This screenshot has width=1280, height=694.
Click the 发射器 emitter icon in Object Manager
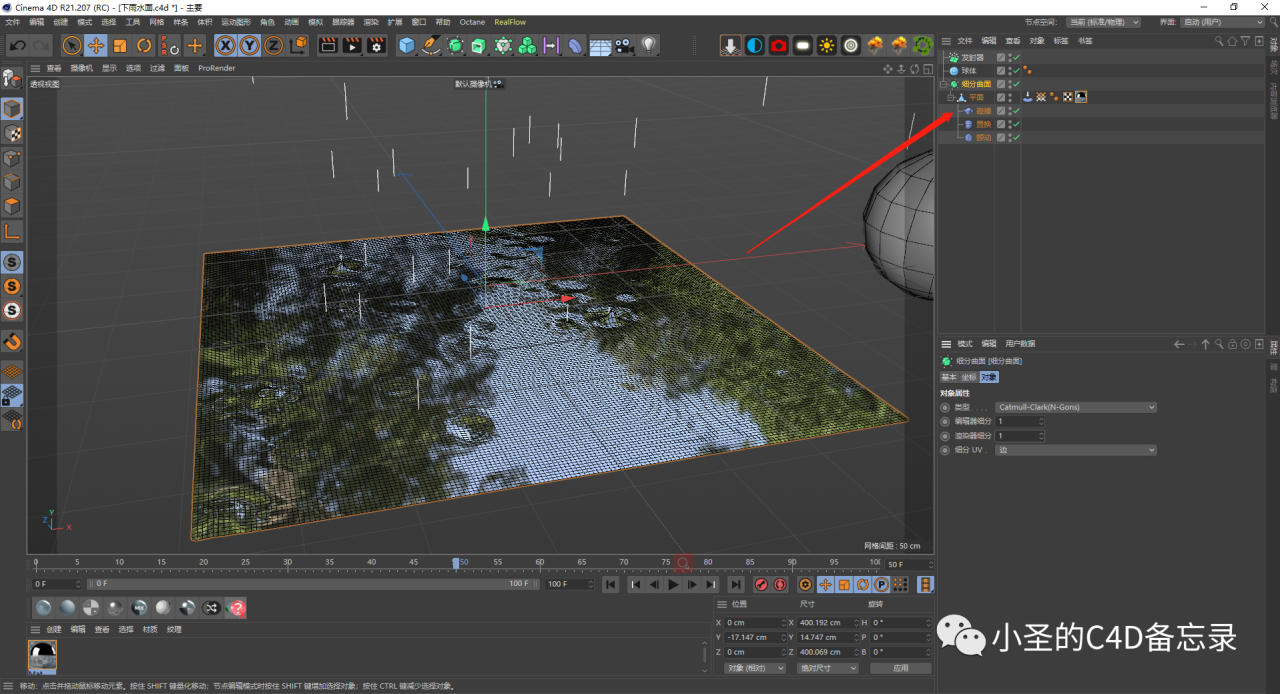point(955,58)
